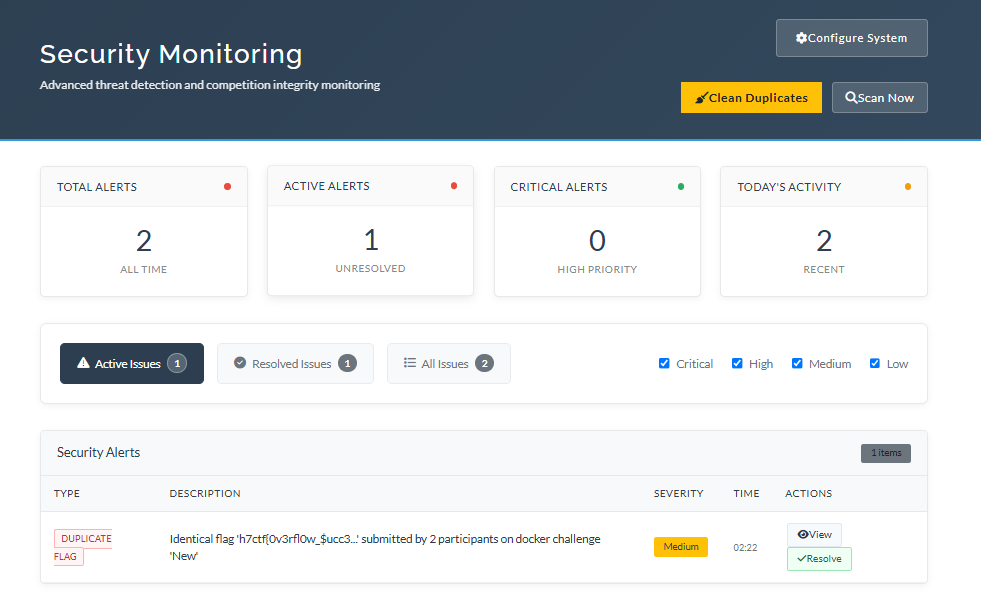This screenshot has height=595, width=981.
Task: Uncheck the Critical severity filter
Action: tap(664, 363)
